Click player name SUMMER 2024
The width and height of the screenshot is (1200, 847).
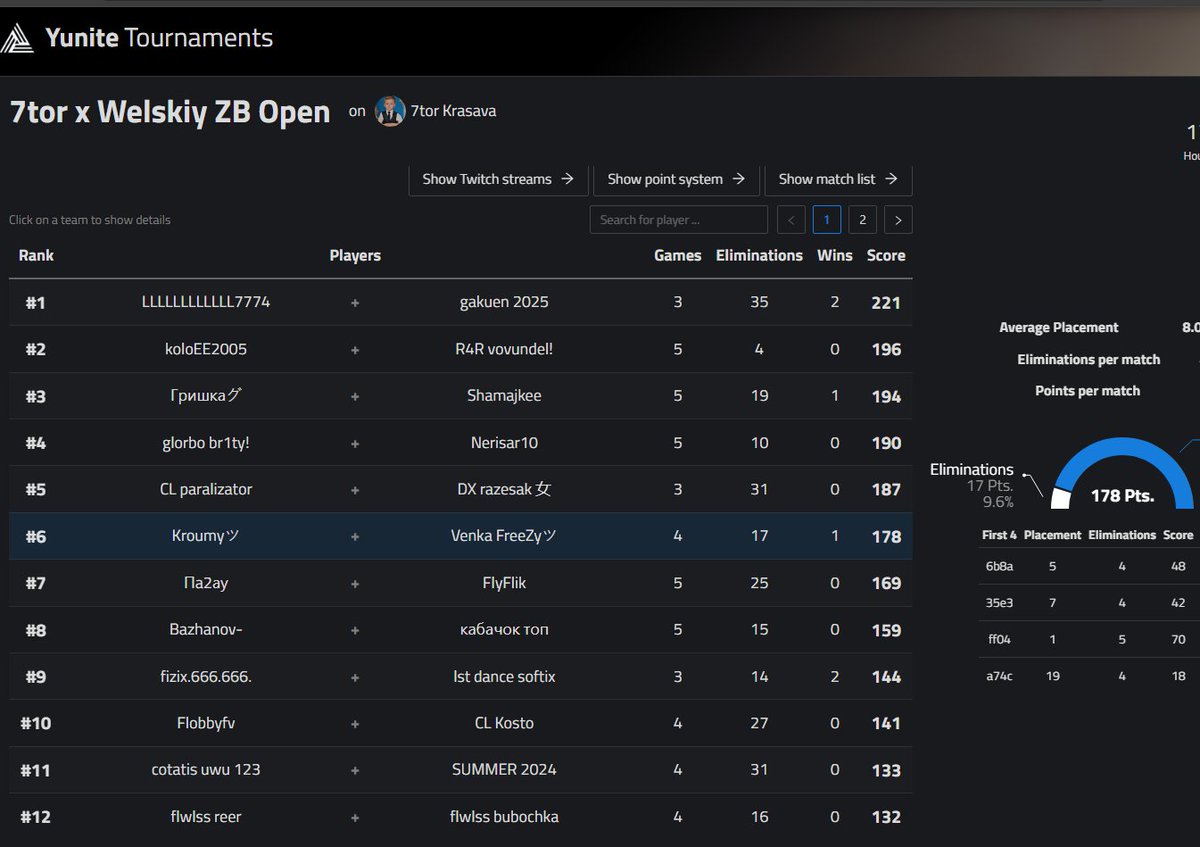click(504, 770)
